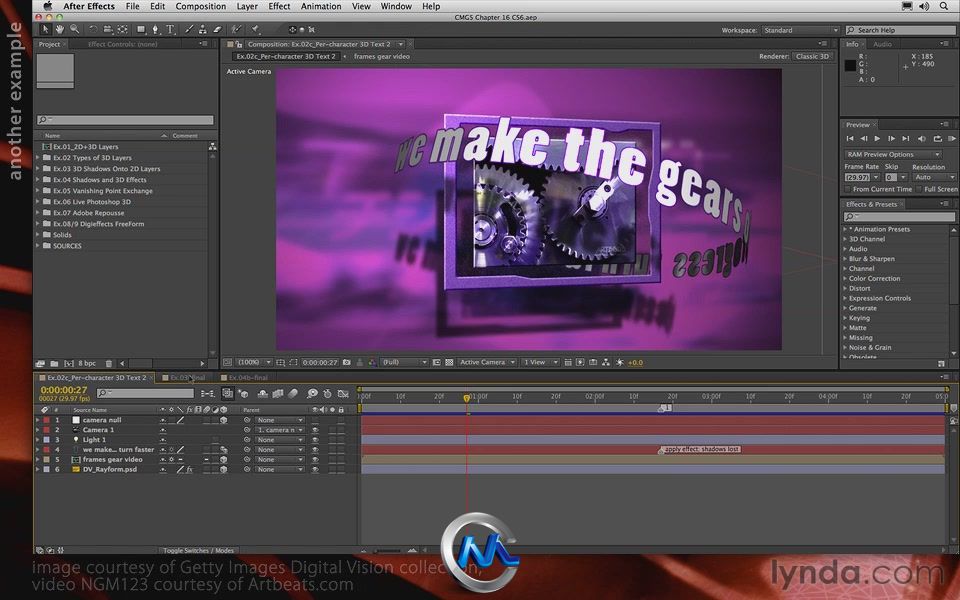Image resolution: width=960 pixels, height=600 pixels.
Task: Select the Eraser tool
Action: click(217, 29)
